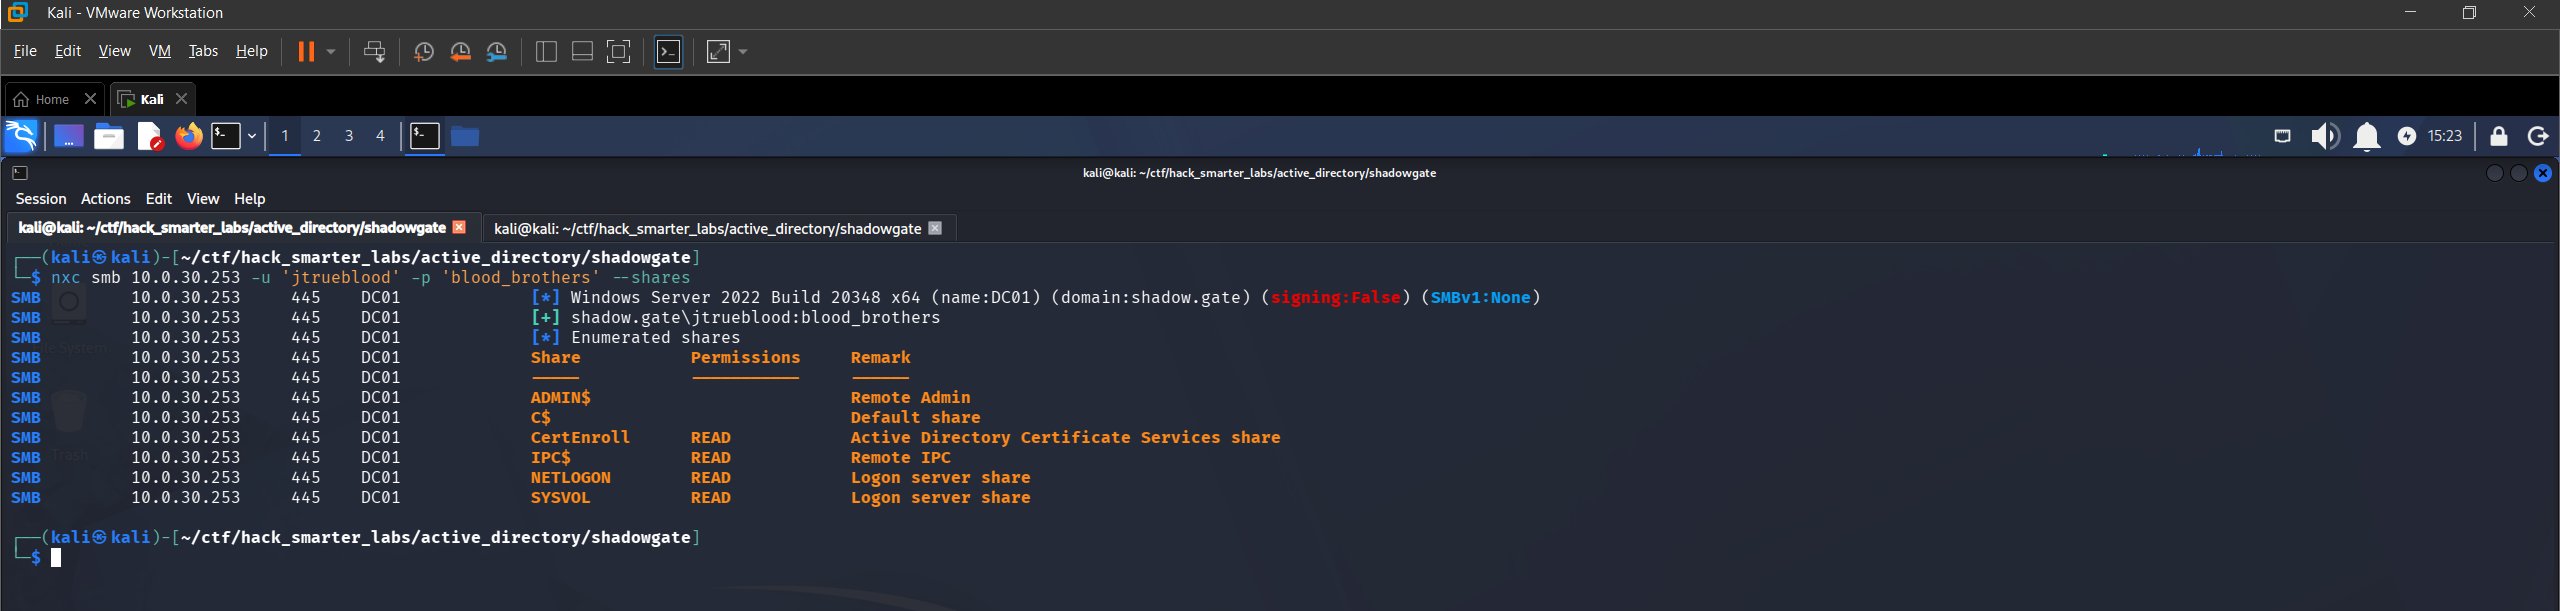The width and height of the screenshot is (2560, 611).
Task: Lock the screen with padlock icon
Action: pyautogui.click(x=2498, y=136)
